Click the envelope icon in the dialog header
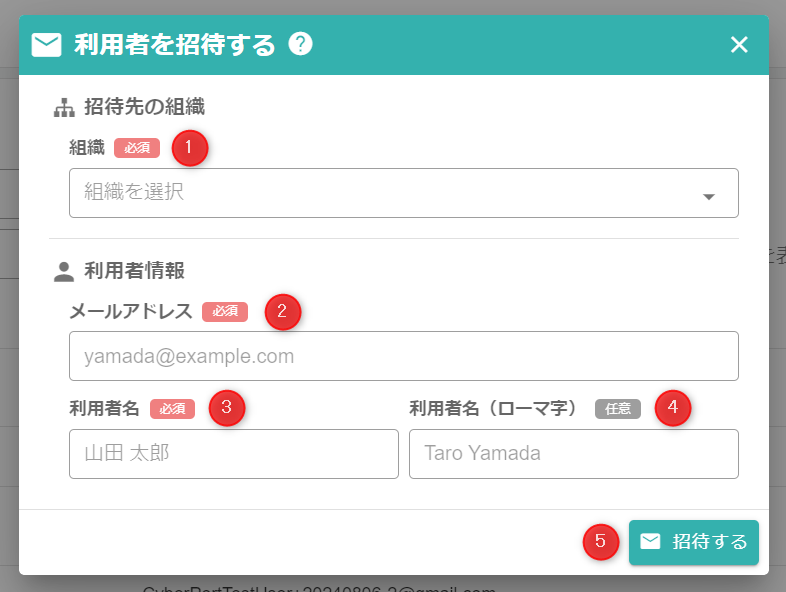This screenshot has width=786, height=592. click(x=47, y=45)
